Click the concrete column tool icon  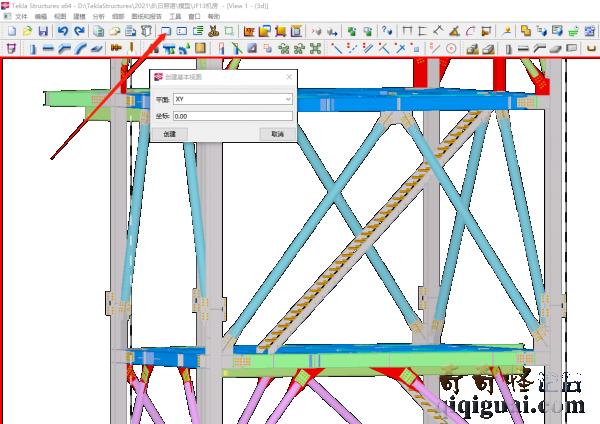pyautogui.click(x=508, y=49)
